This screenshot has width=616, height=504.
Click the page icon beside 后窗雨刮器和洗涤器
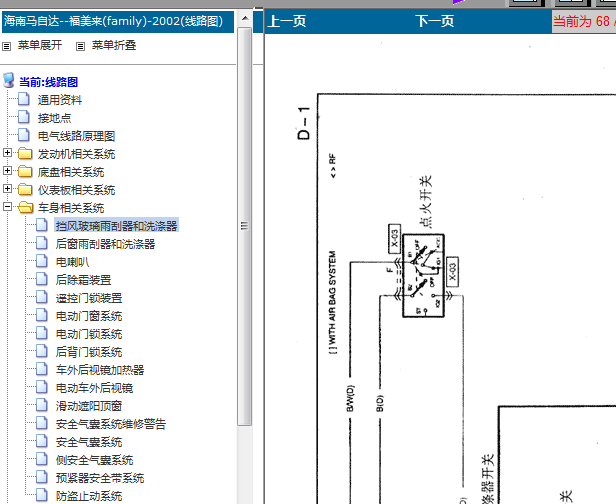point(42,243)
